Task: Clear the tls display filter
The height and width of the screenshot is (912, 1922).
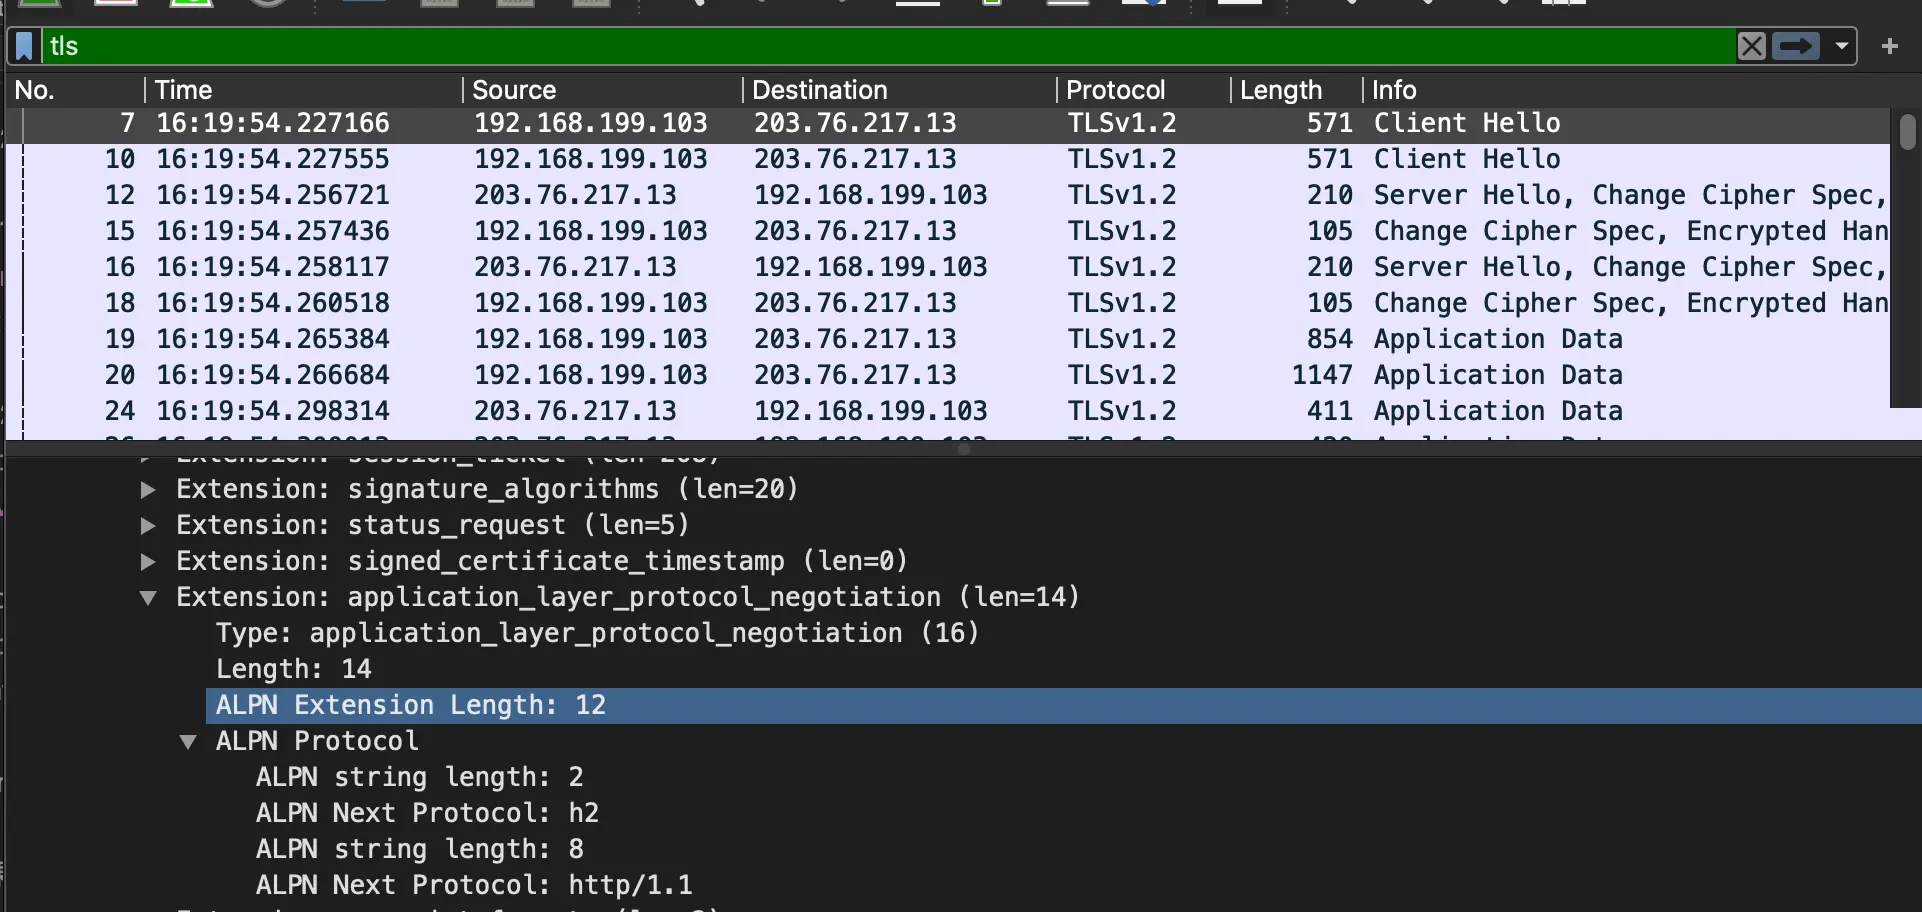Action: coord(1751,46)
